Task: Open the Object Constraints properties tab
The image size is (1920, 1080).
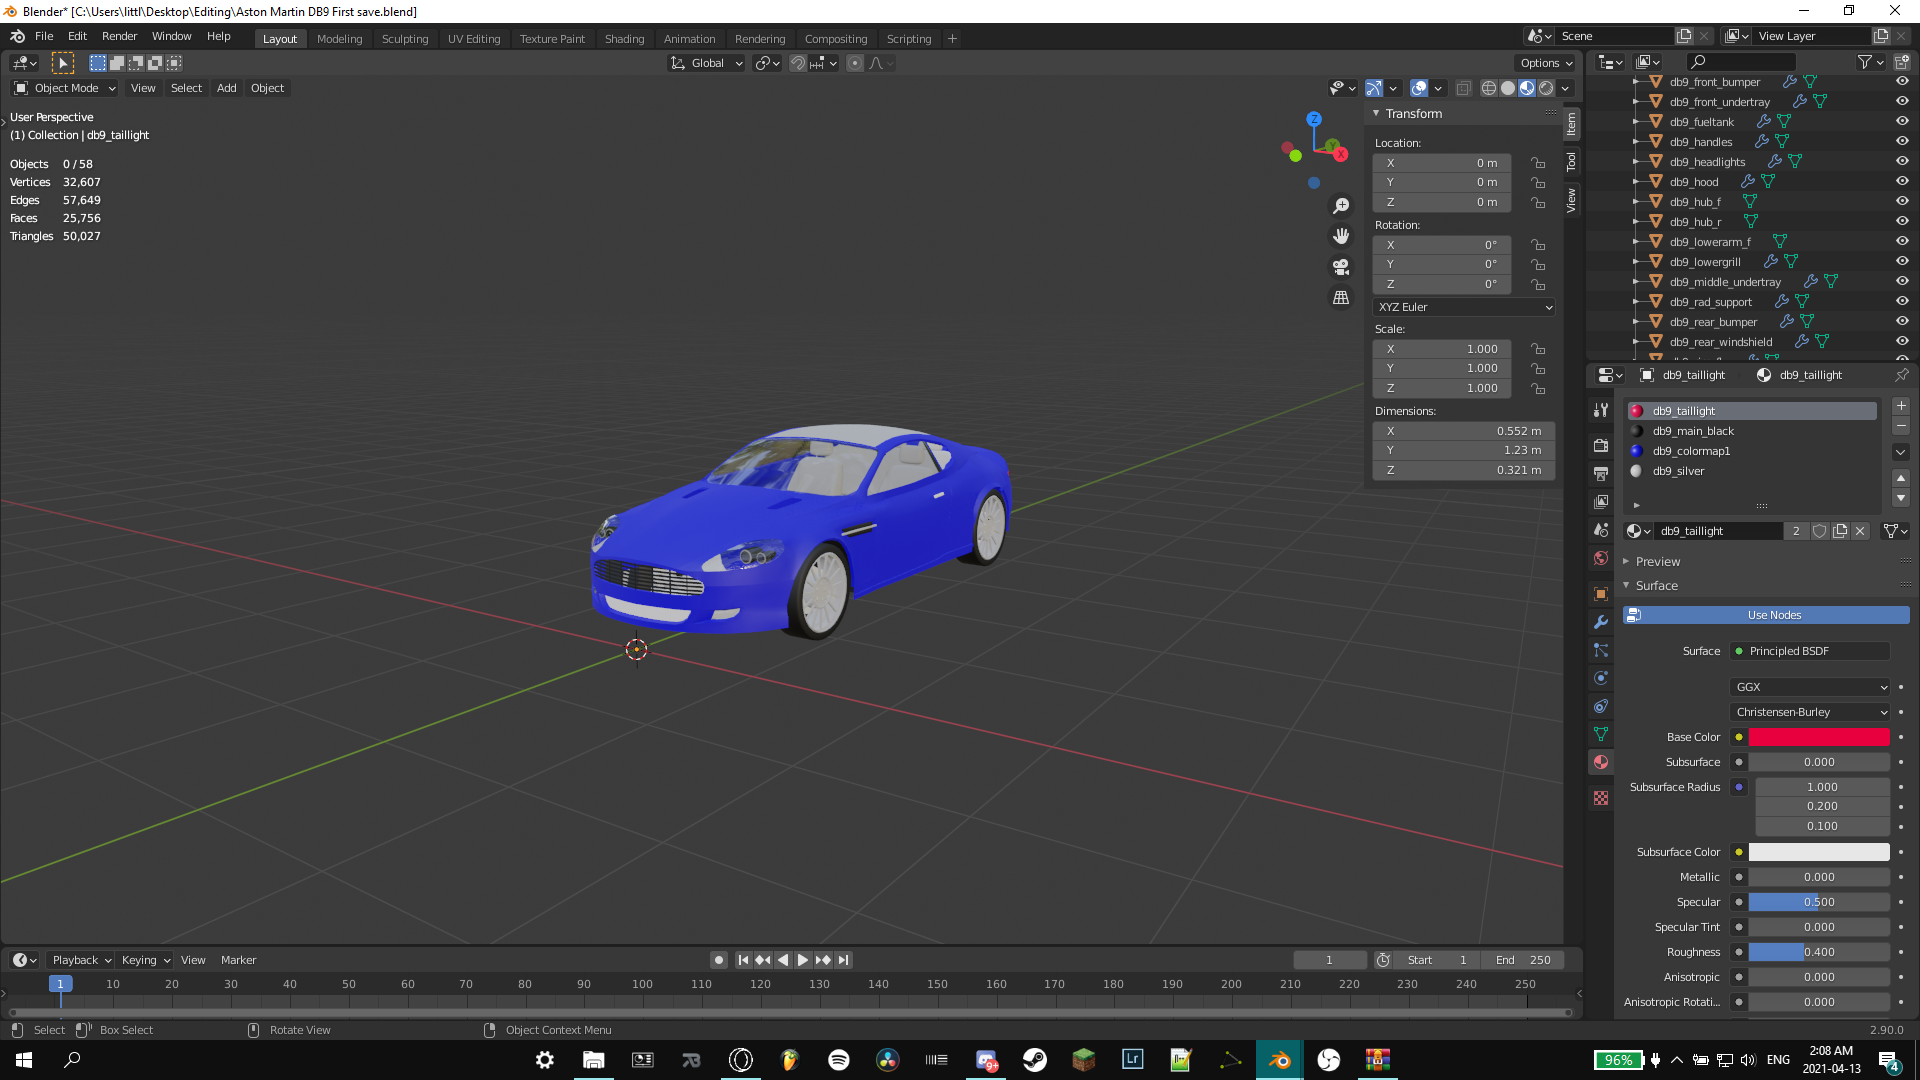Action: 1601,706
